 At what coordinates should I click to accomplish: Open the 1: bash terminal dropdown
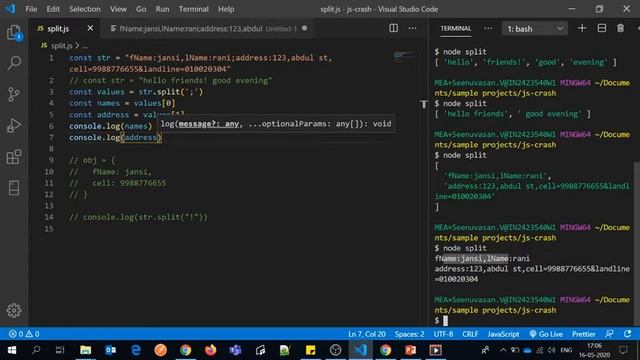pyautogui.click(x=535, y=29)
